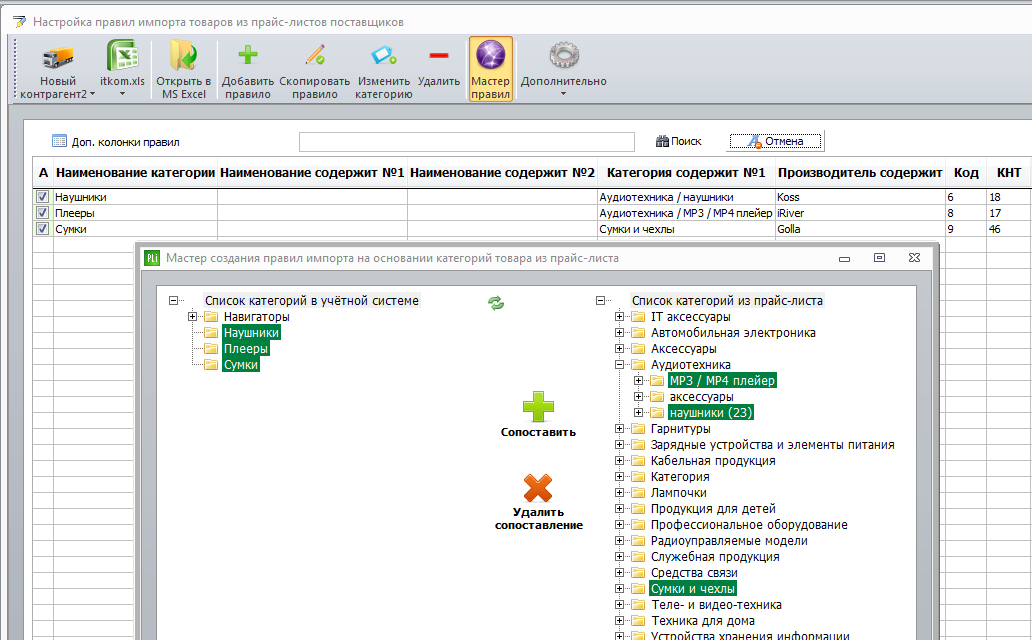The width and height of the screenshot is (1032, 640).
Task: Click the iRiver manufacturer cell
Action: 860,213
